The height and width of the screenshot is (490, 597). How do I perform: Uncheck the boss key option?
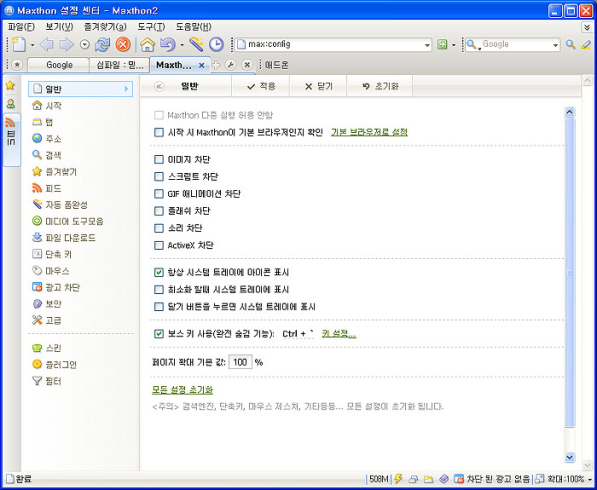159,334
